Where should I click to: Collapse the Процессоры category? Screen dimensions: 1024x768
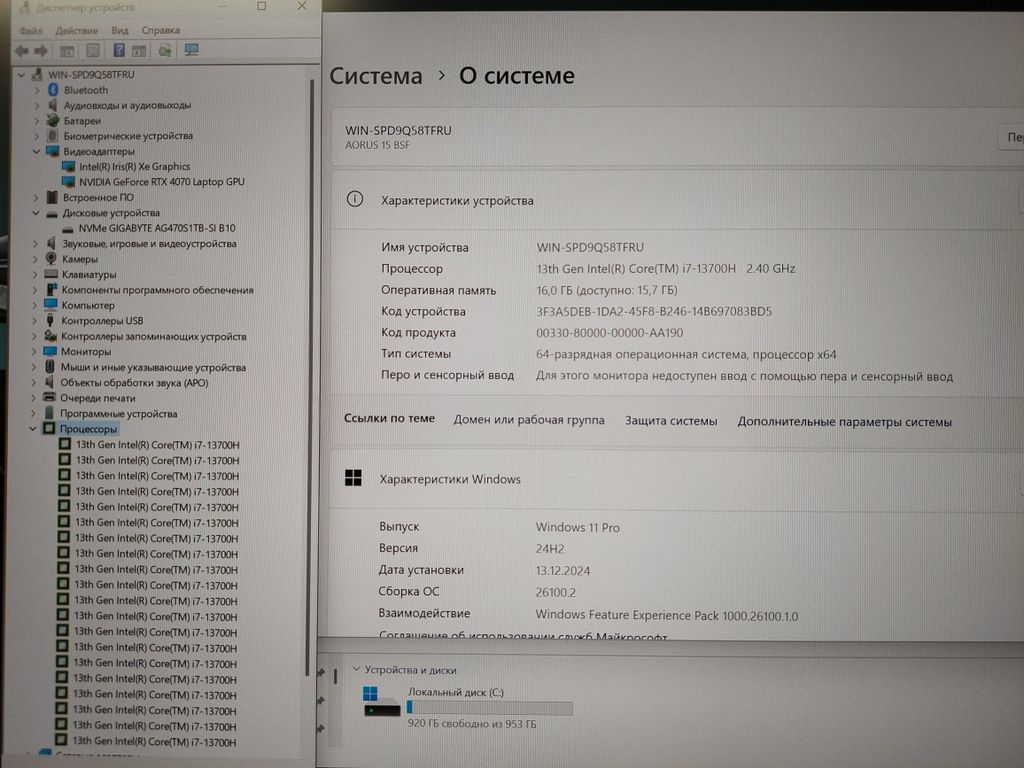tap(34, 429)
